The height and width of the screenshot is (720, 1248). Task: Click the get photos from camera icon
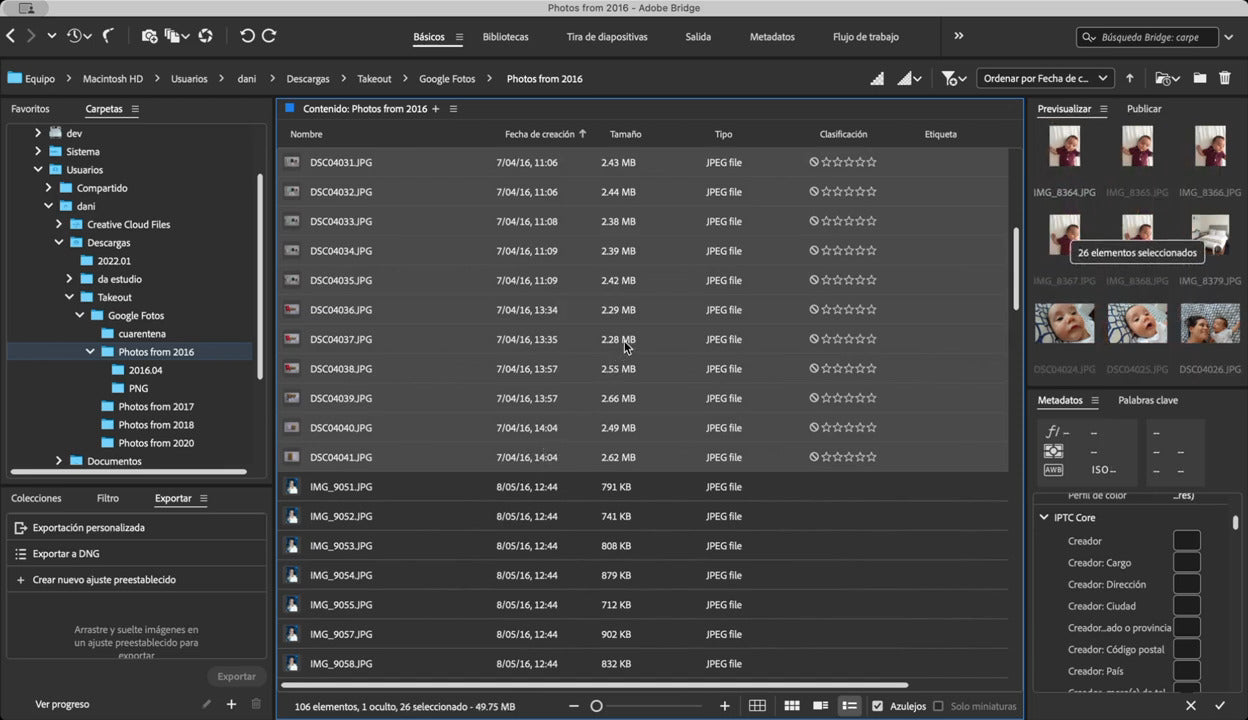[149, 36]
